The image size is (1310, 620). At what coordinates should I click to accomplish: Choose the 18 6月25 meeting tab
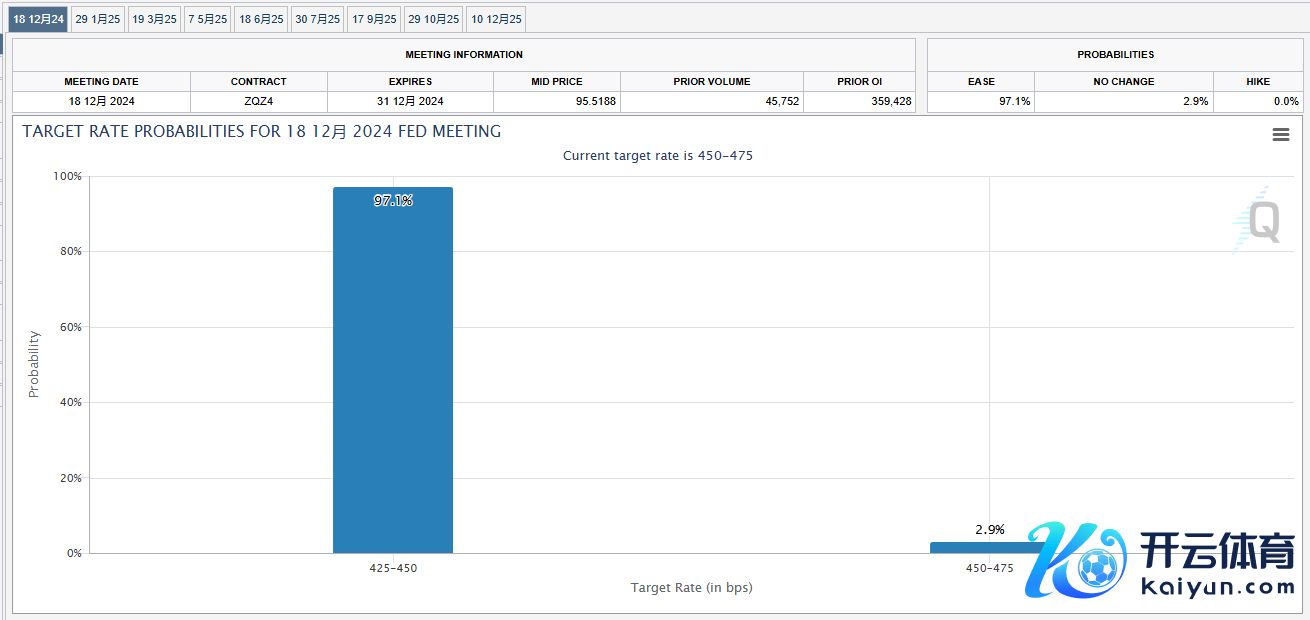[x=261, y=19]
